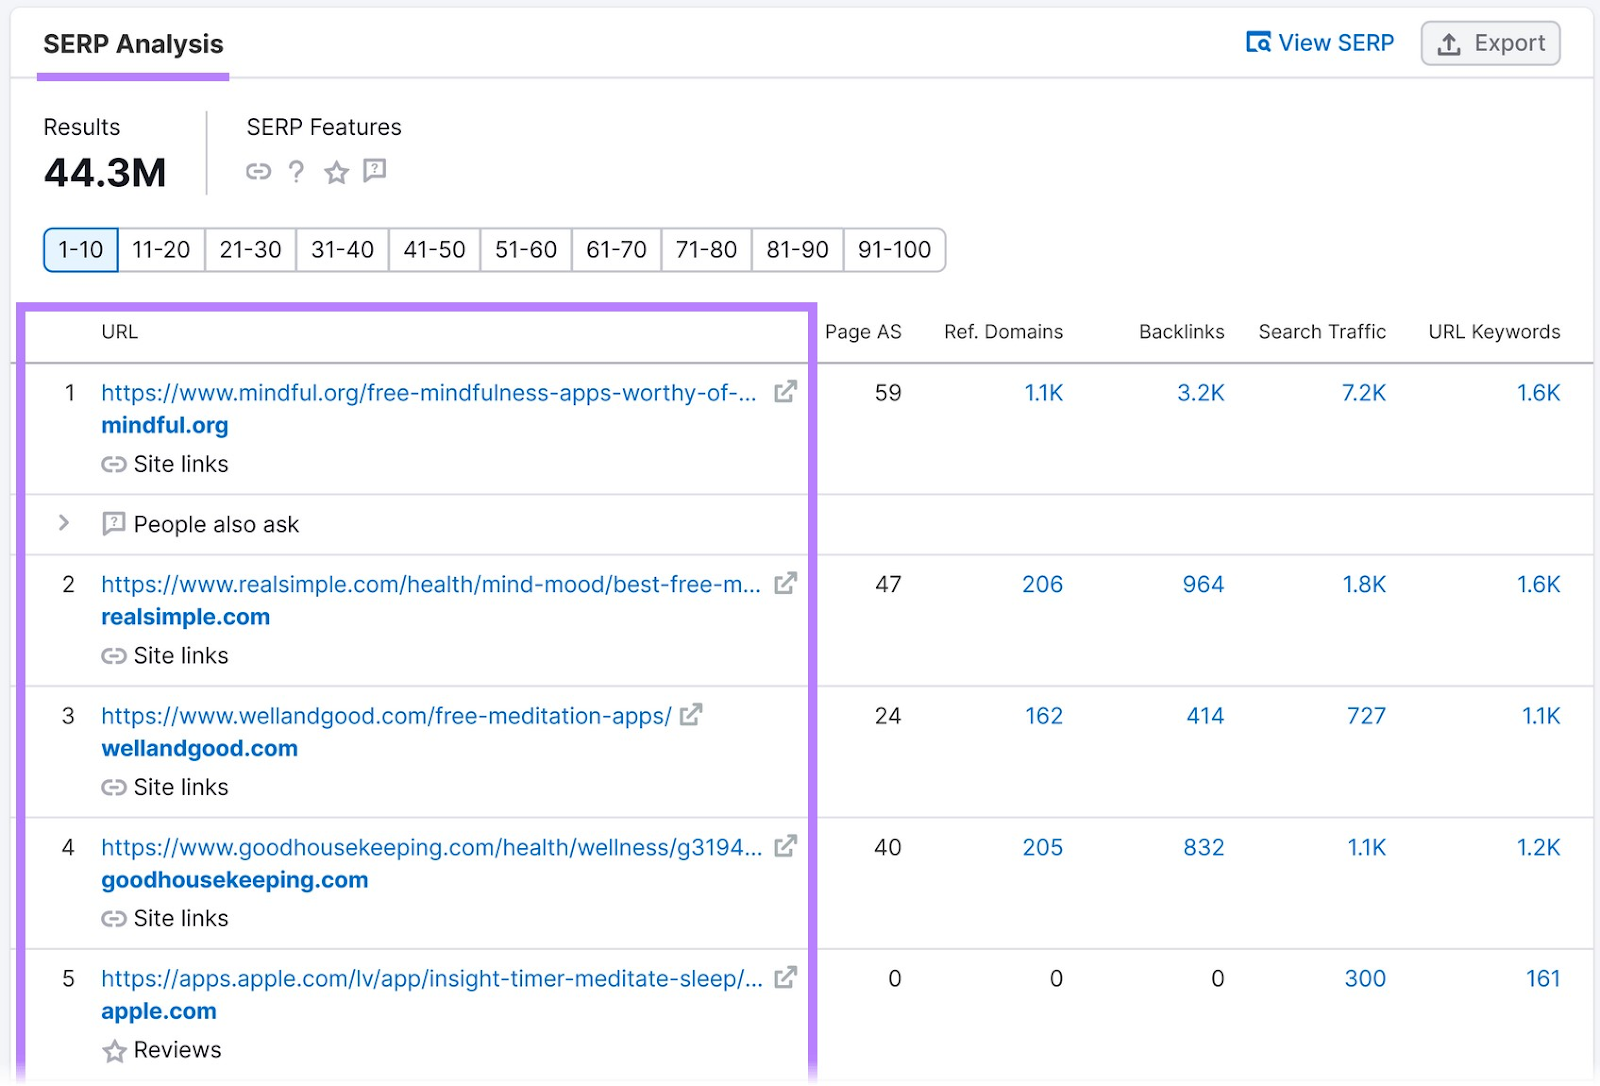Select the 51-60 results range tab
The image size is (1600, 1086).
[526, 250]
